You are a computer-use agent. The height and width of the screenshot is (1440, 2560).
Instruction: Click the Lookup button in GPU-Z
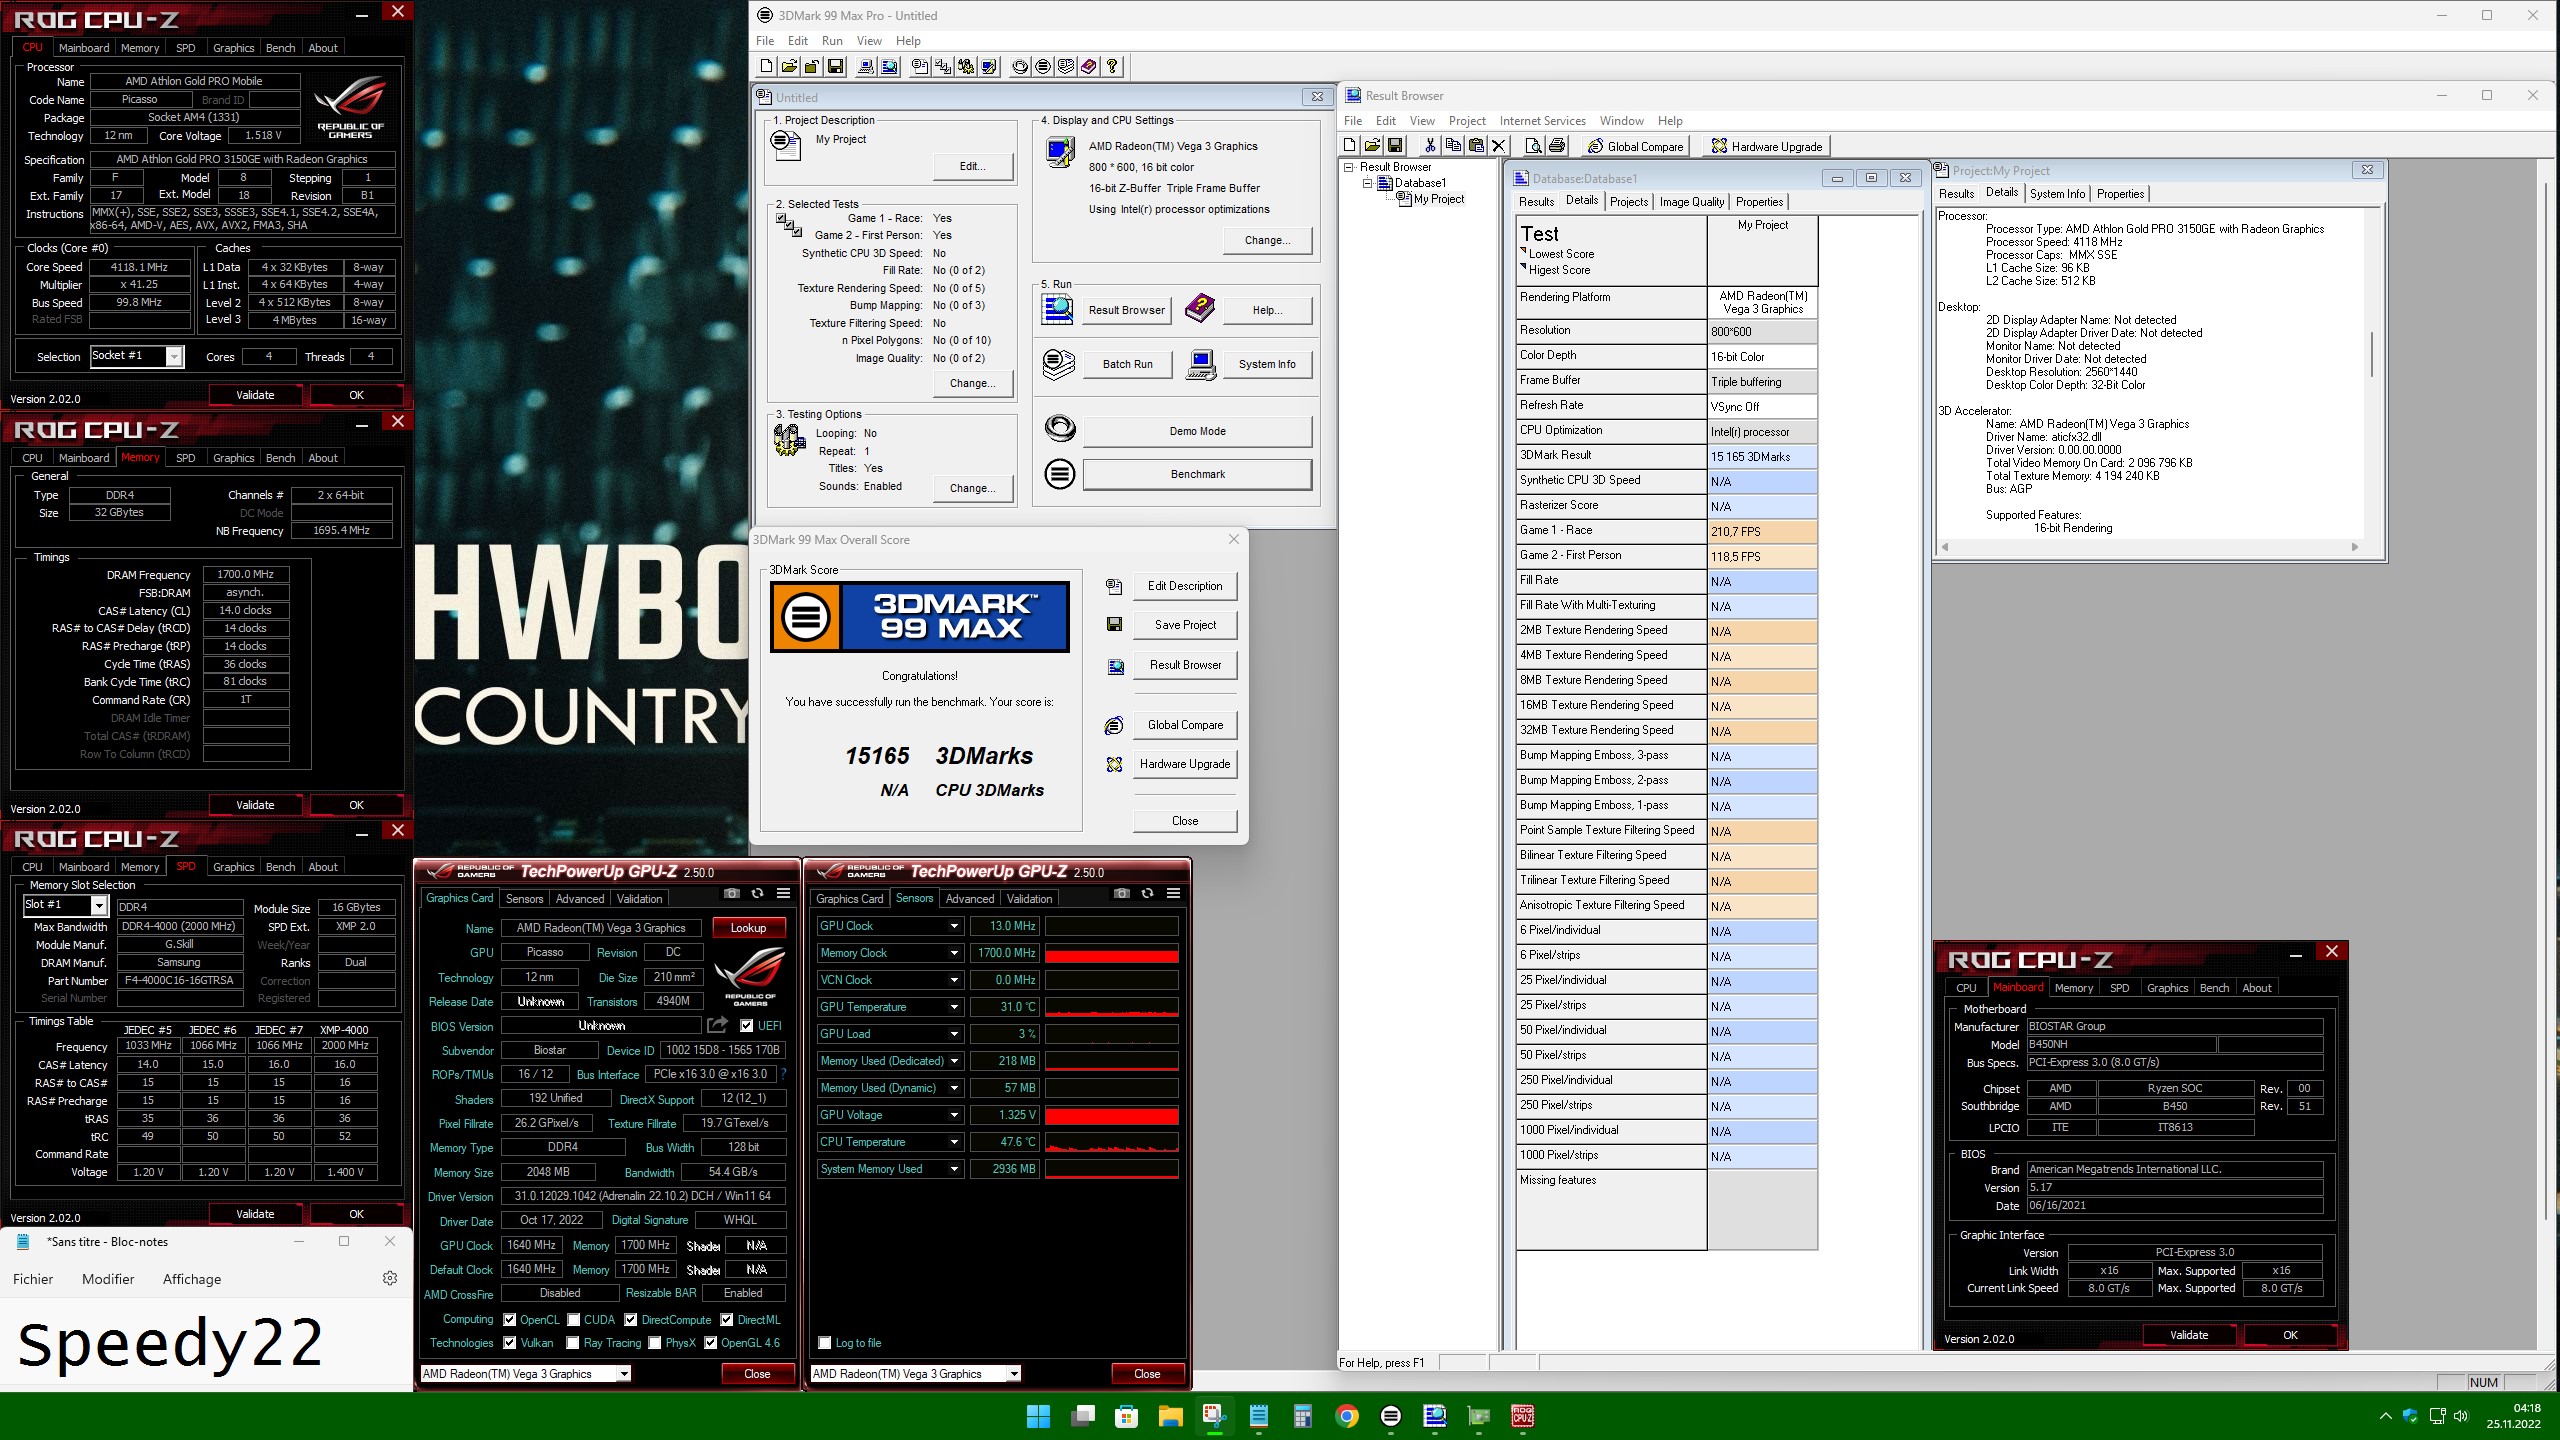click(748, 928)
